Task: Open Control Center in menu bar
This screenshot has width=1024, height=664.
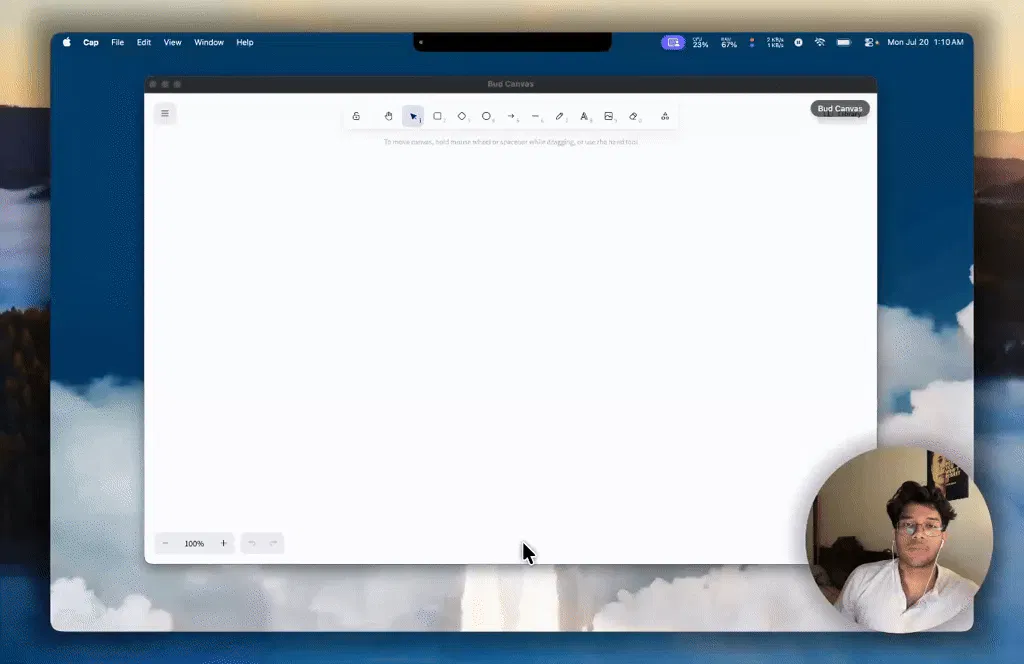Action: point(871,42)
